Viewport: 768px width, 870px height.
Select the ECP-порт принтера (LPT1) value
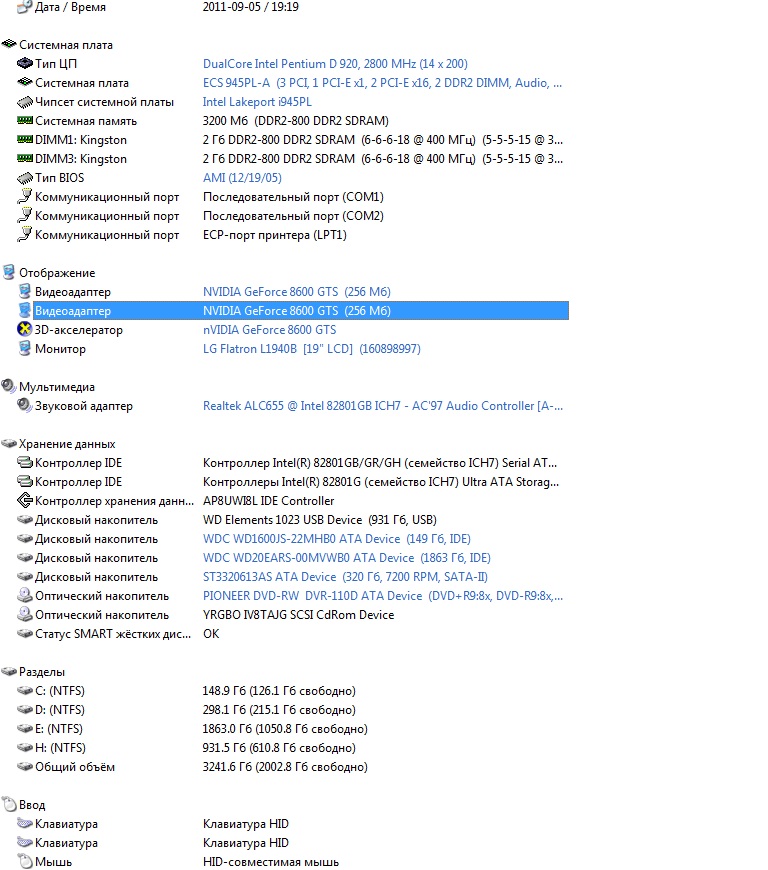[274, 235]
